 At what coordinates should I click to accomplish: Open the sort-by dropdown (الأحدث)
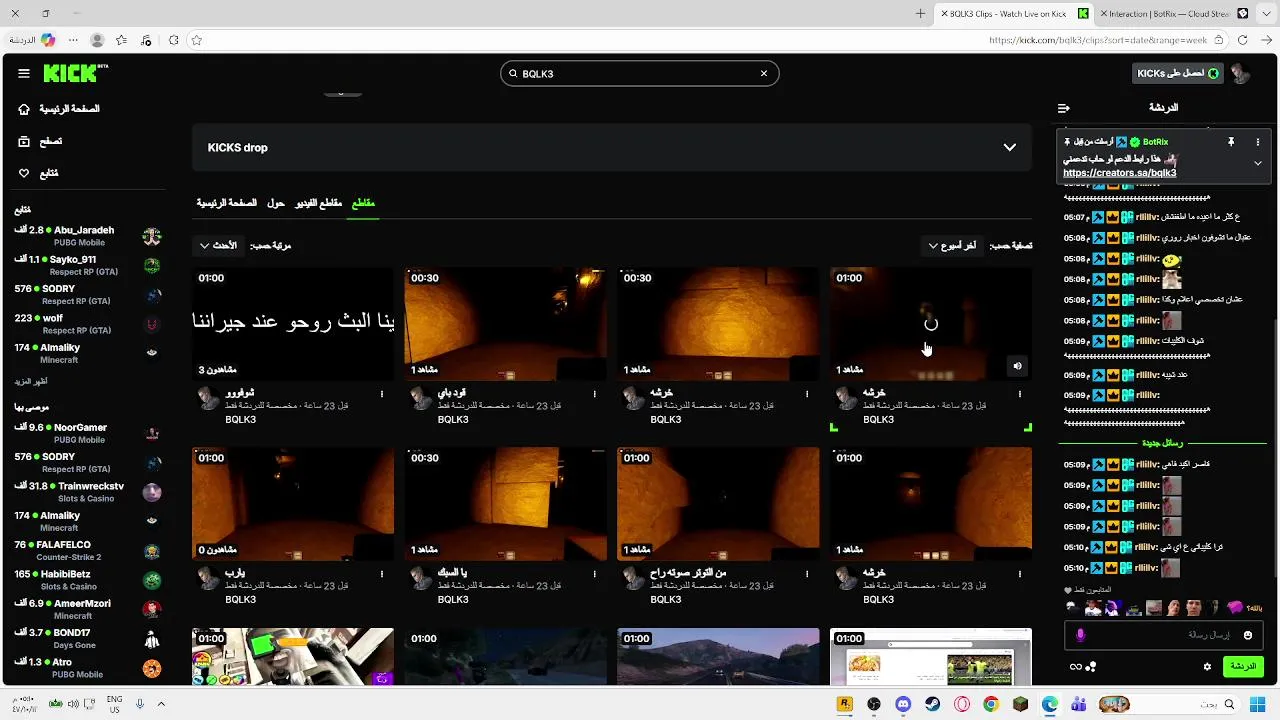click(x=218, y=245)
